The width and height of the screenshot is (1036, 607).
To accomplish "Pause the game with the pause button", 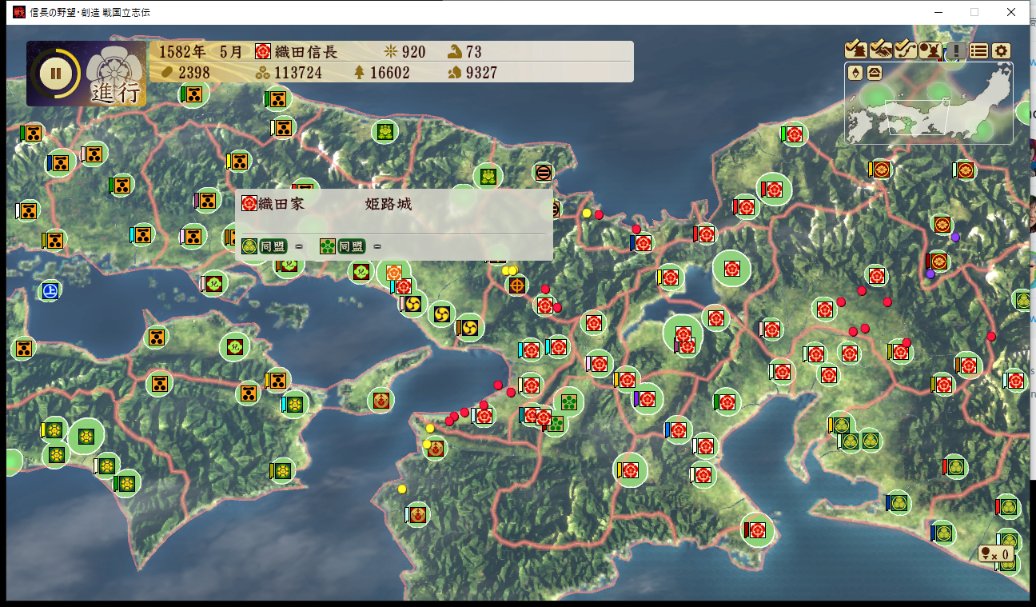I will coord(56,73).
